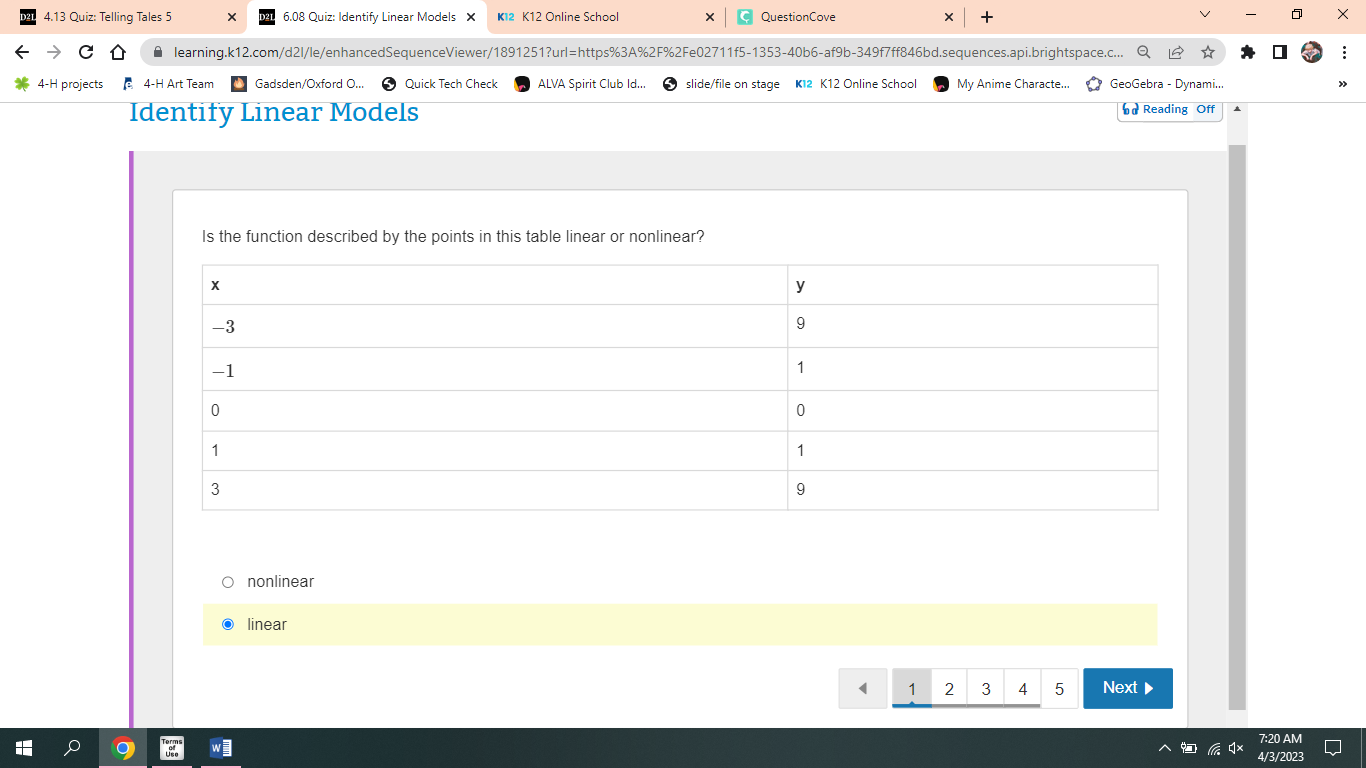Viewport: 1366px width, 768px height.
Task: Open the tab search dropdown arrow
Action: click(x=1204, y=16)
